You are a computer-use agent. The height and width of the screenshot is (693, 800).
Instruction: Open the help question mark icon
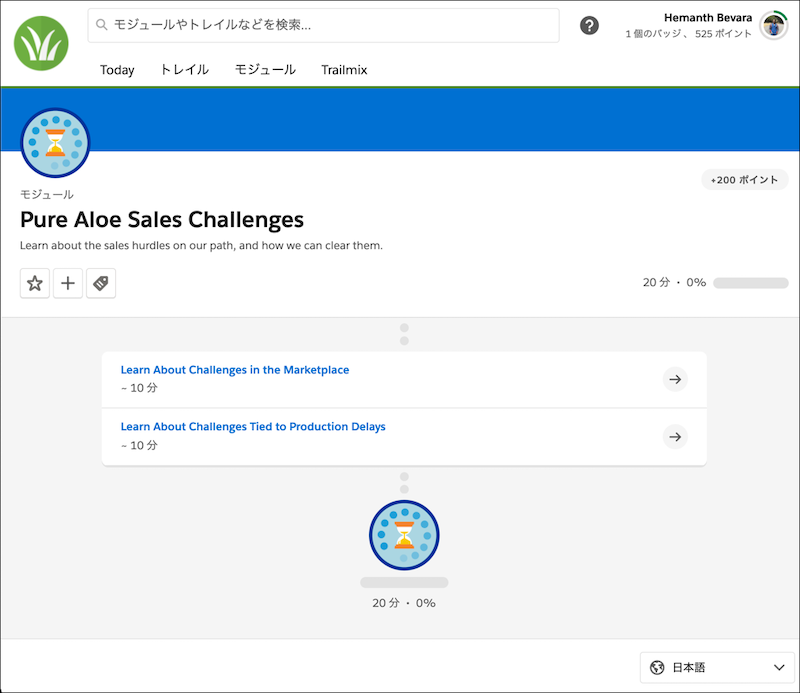coord(589,25)
